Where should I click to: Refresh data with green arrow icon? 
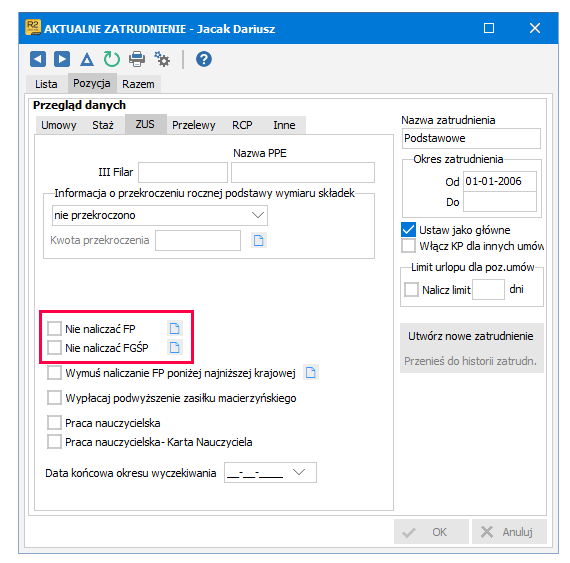tap(112, 59)
